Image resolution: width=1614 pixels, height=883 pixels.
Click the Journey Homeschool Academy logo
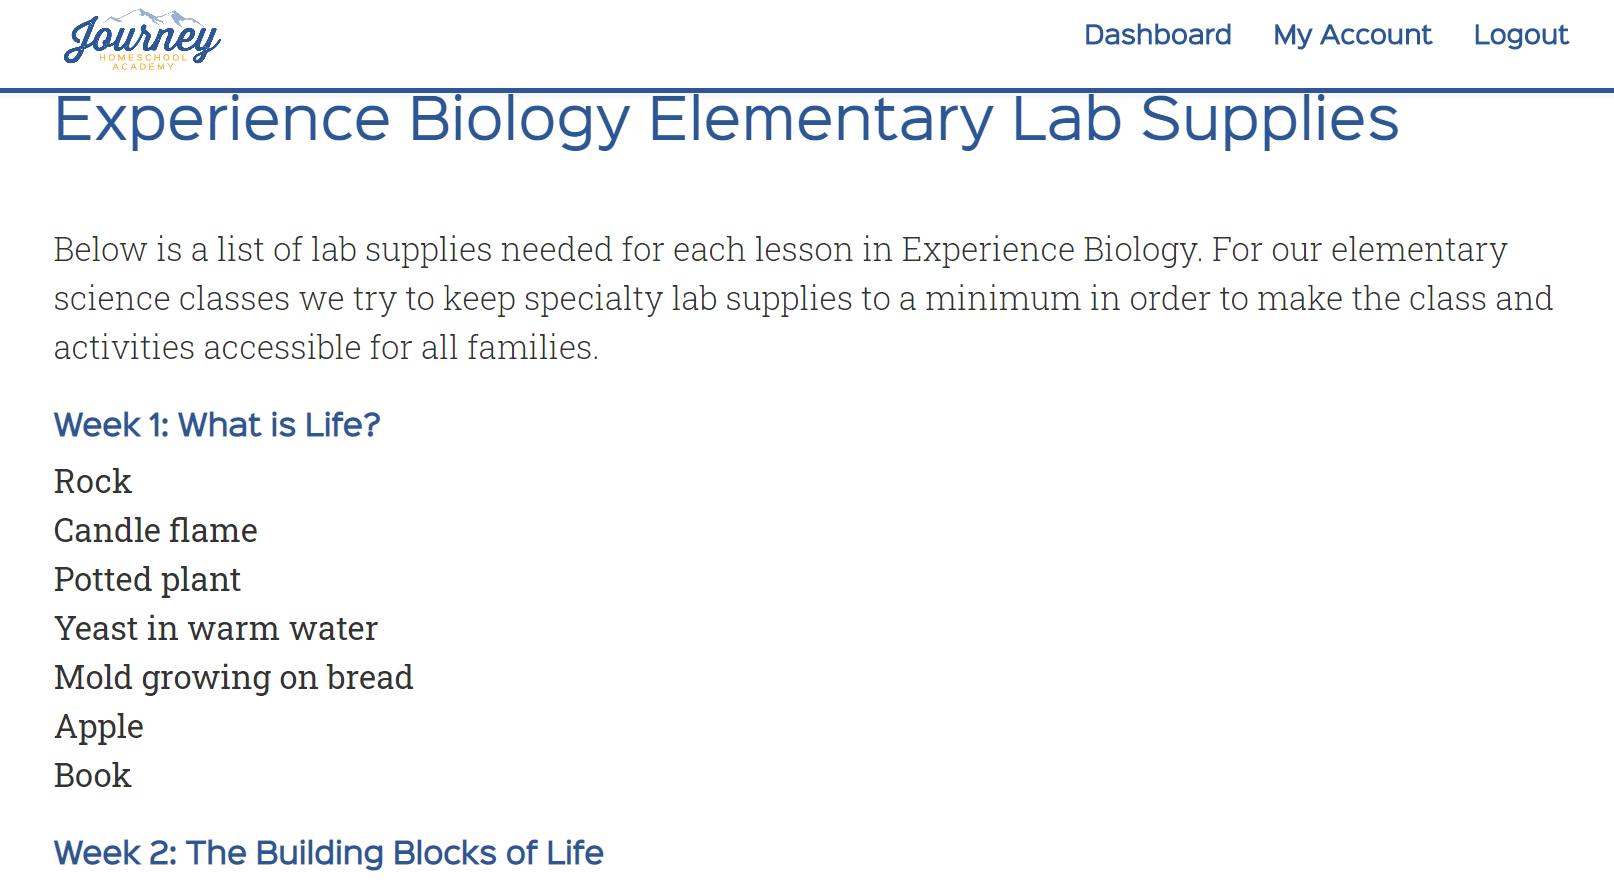pyautogui.click(x=142, y=40)
